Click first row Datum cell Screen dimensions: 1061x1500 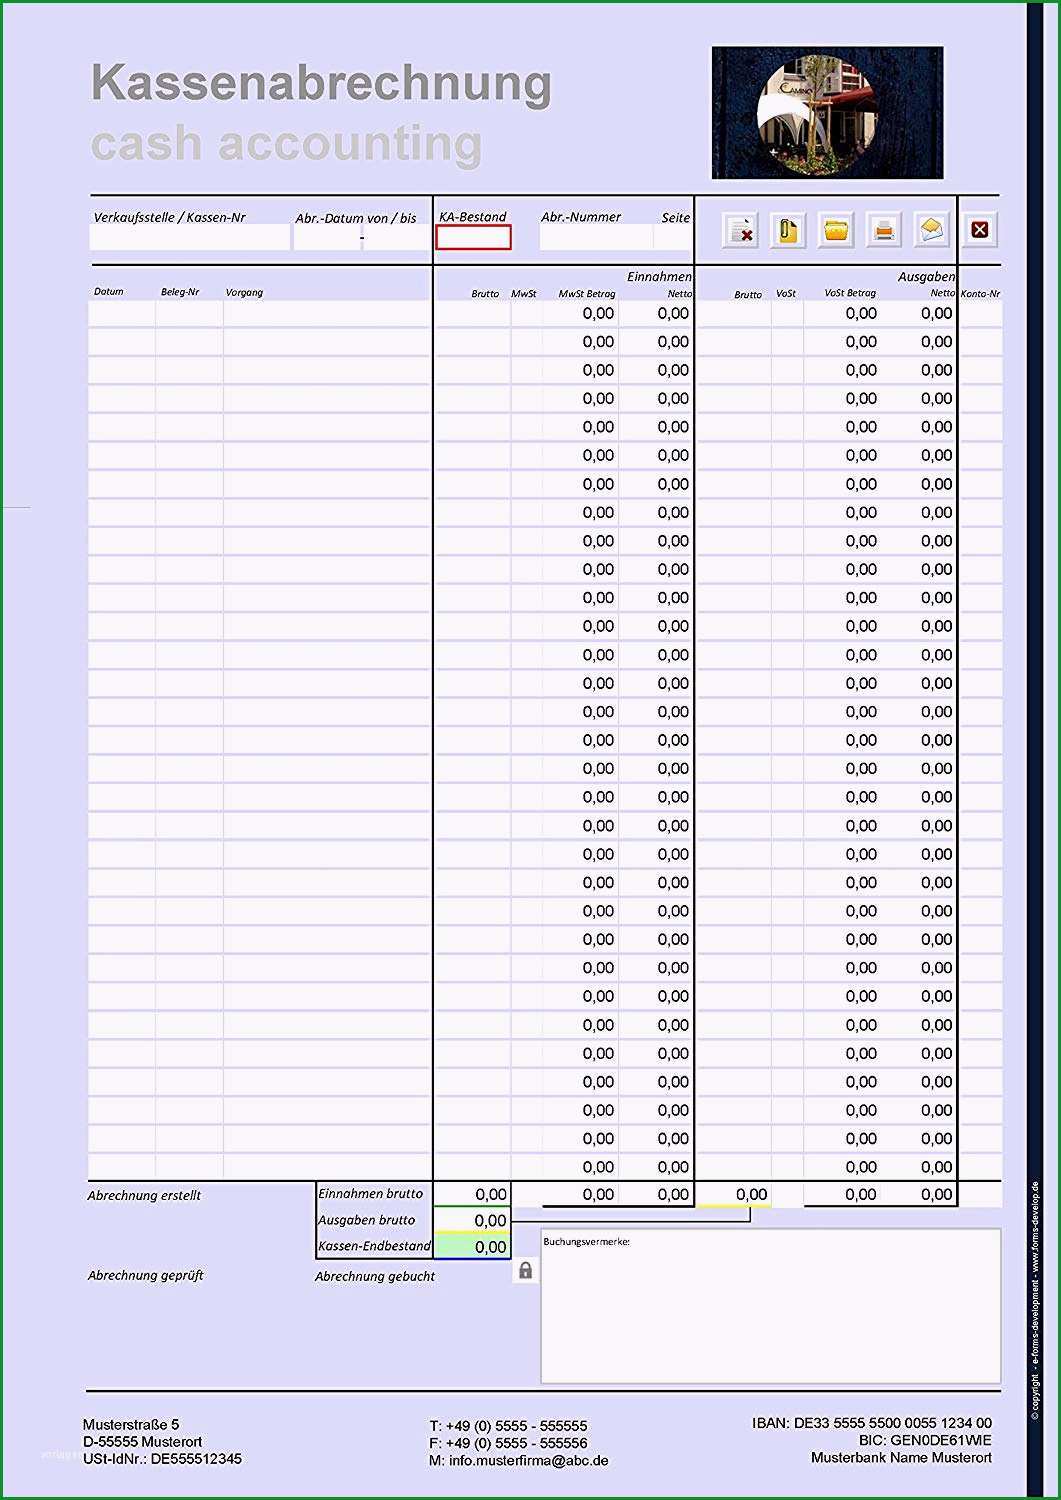[122, 314]
